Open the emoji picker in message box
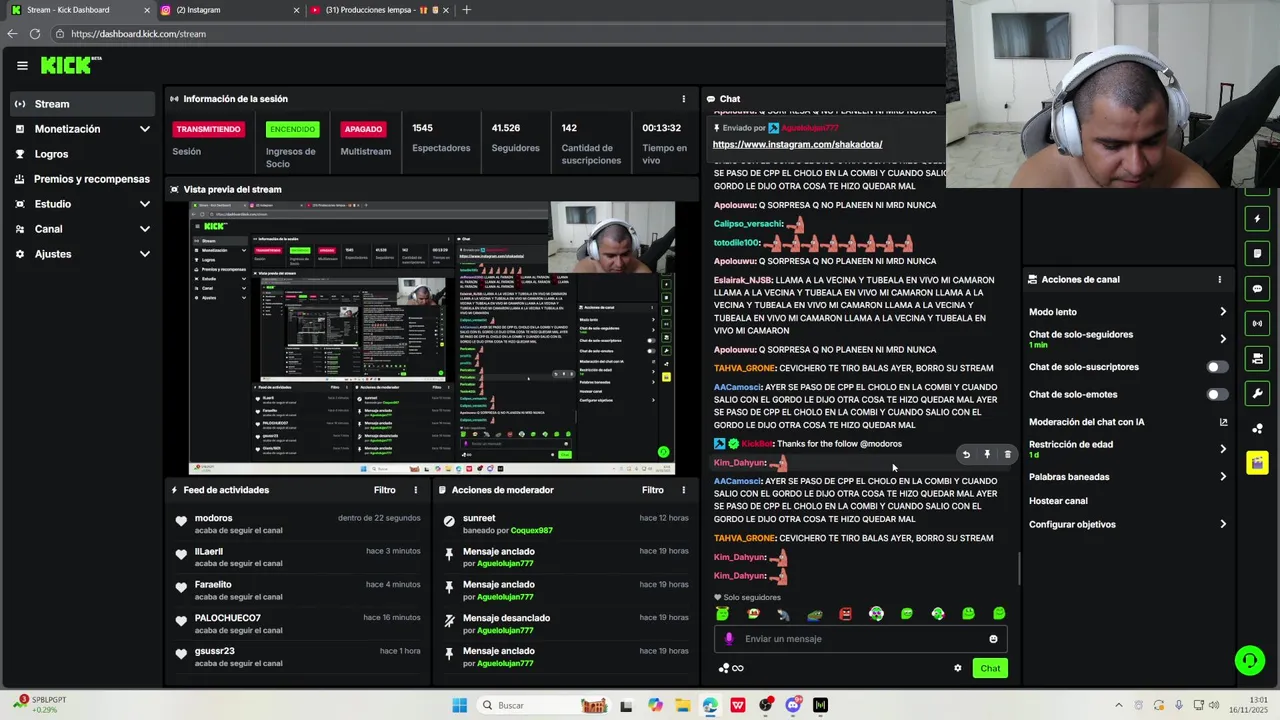Screen dimensions: 1280x720 point(993,639)
